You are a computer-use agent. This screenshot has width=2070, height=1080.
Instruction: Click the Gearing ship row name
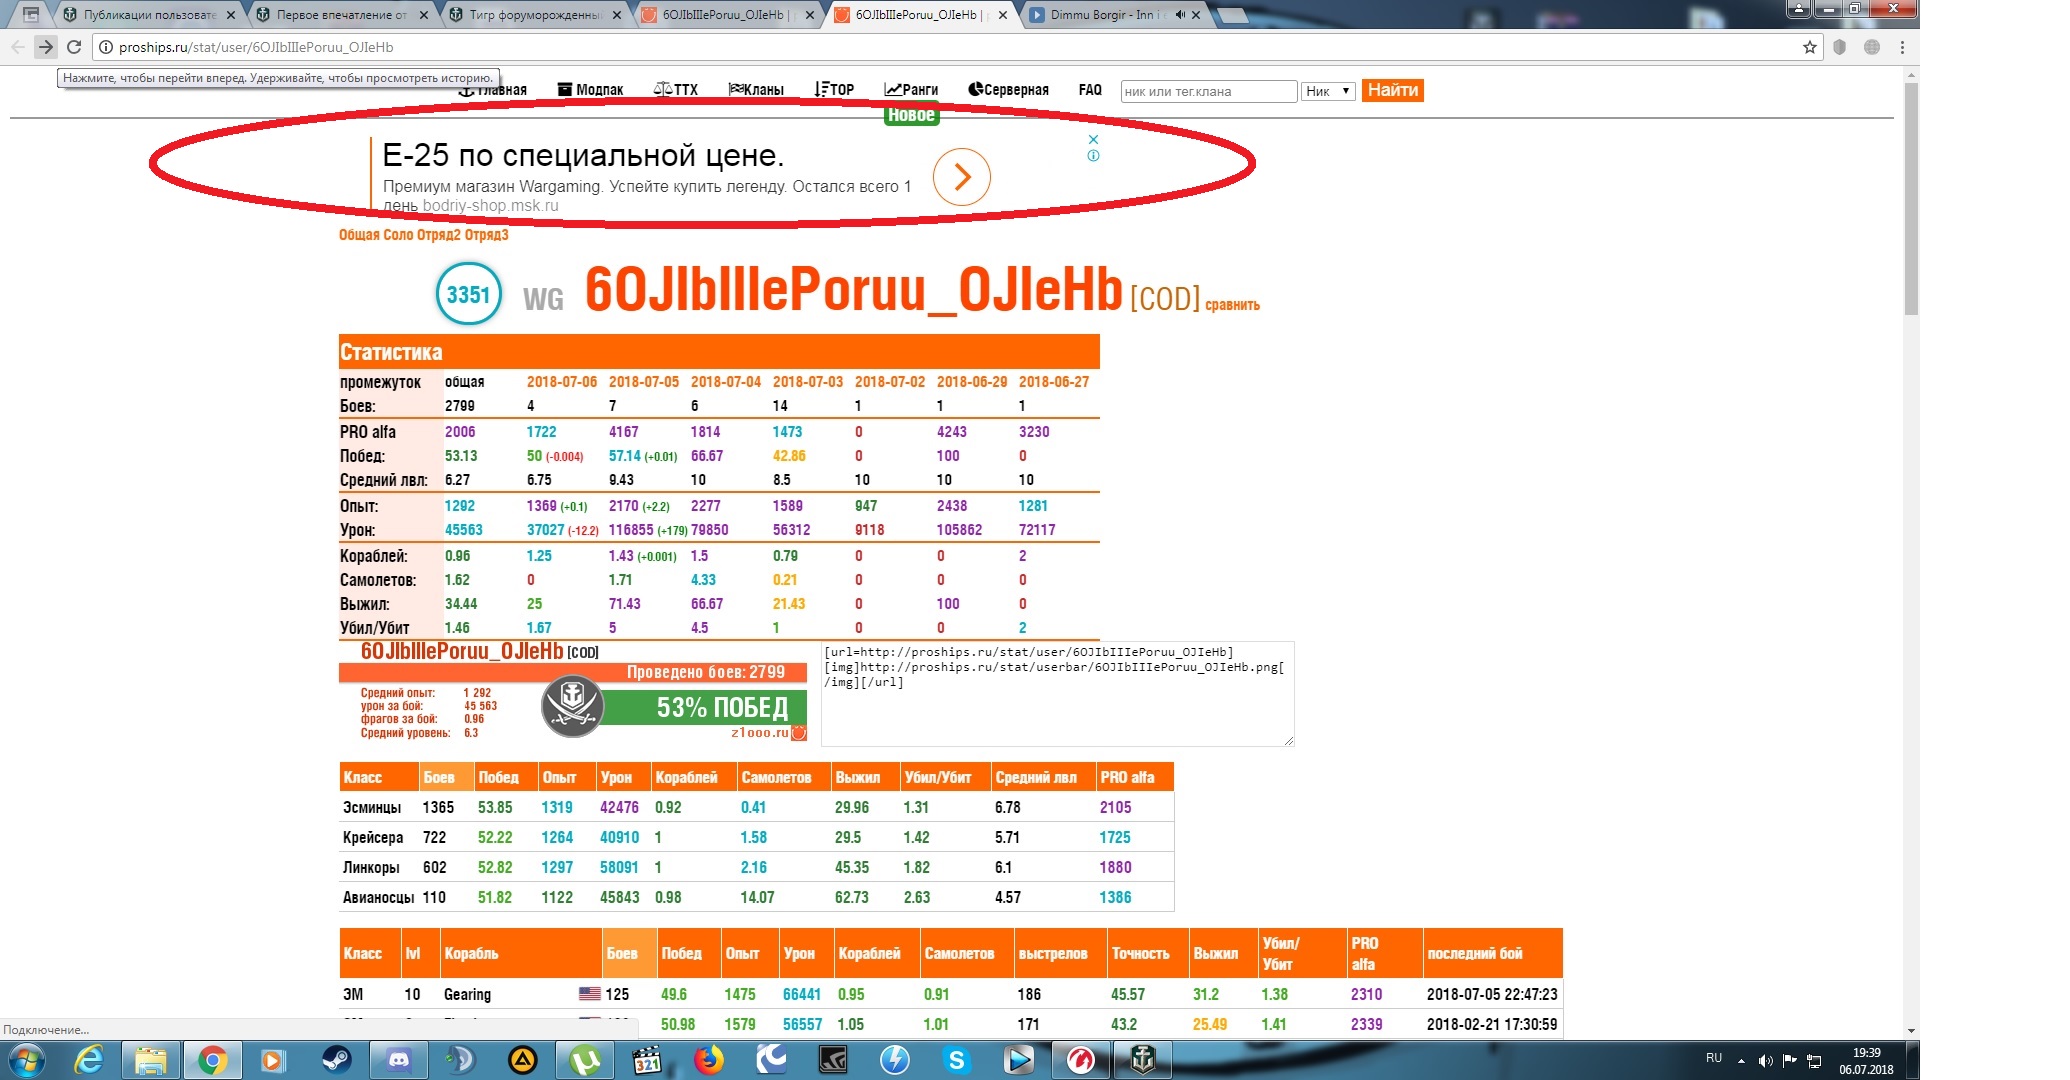coord(467,995)
